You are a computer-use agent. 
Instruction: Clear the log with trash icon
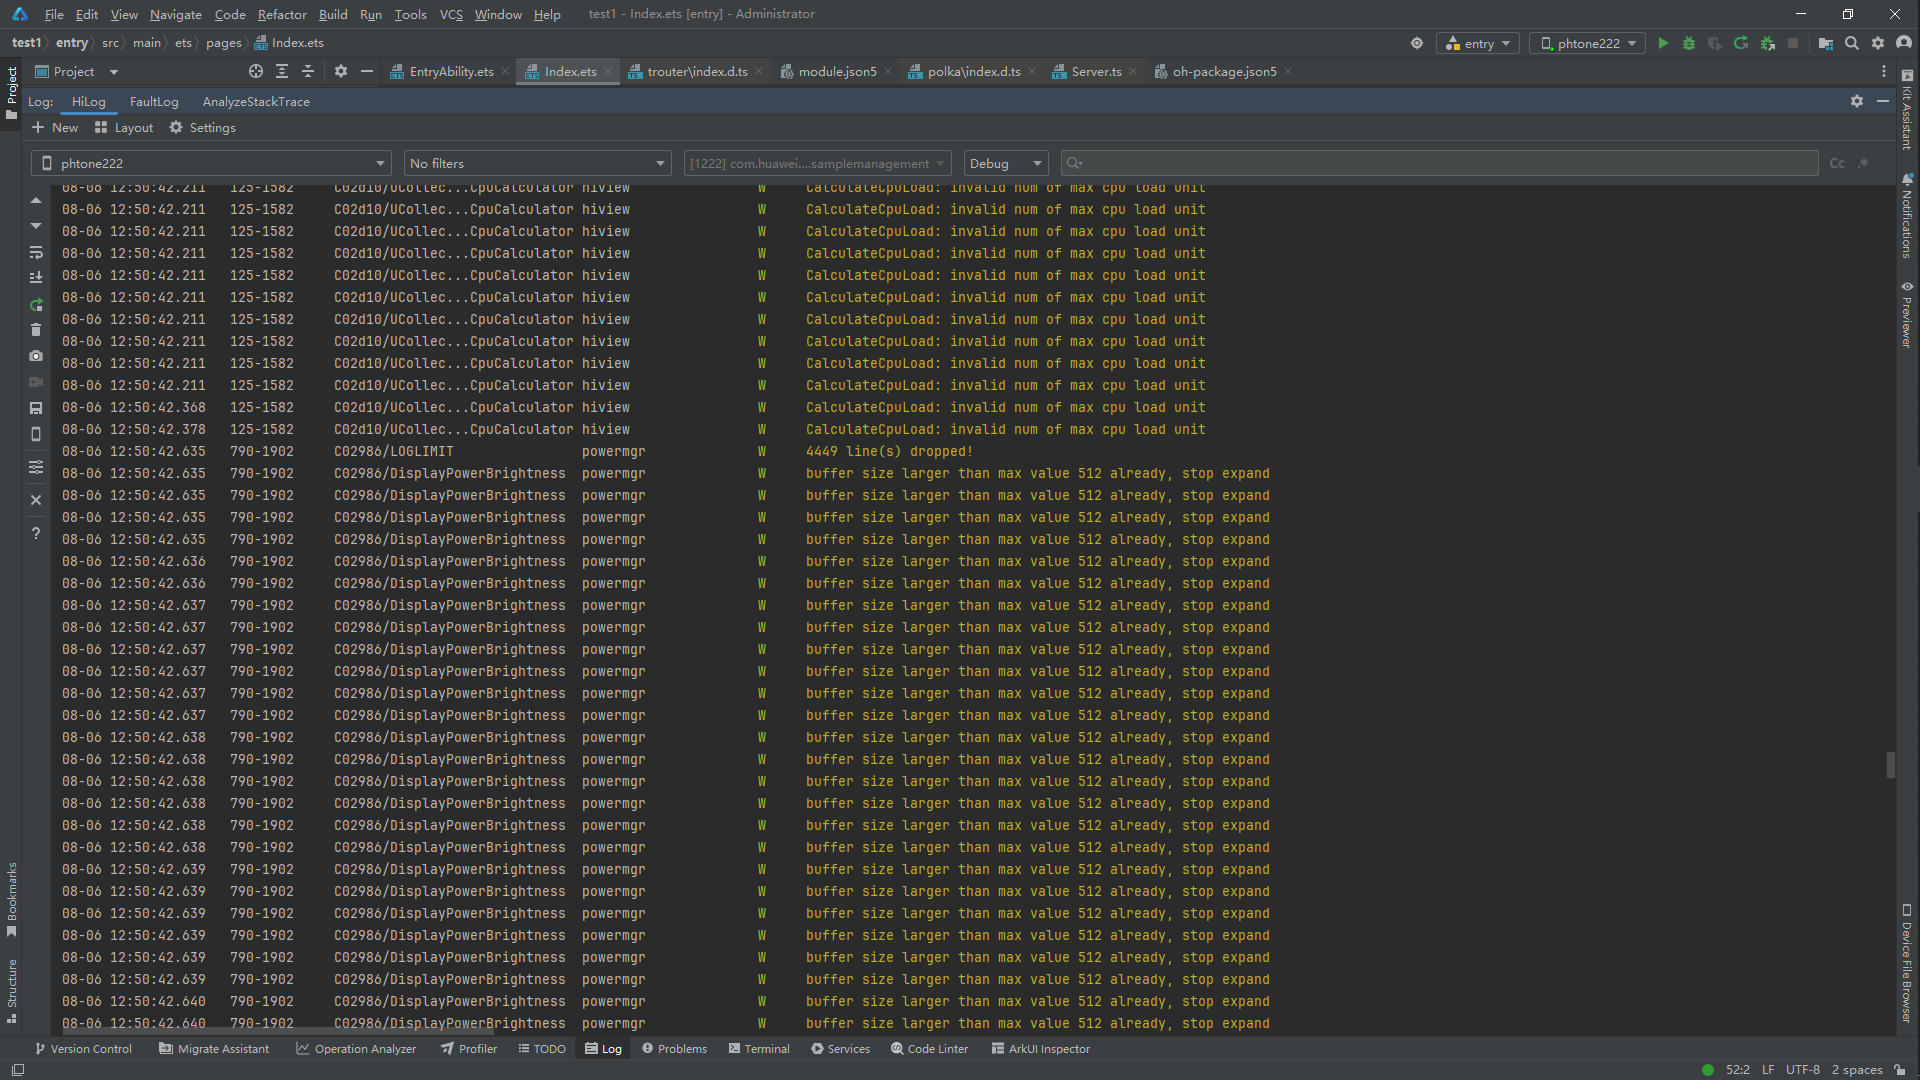pos(36,330)
